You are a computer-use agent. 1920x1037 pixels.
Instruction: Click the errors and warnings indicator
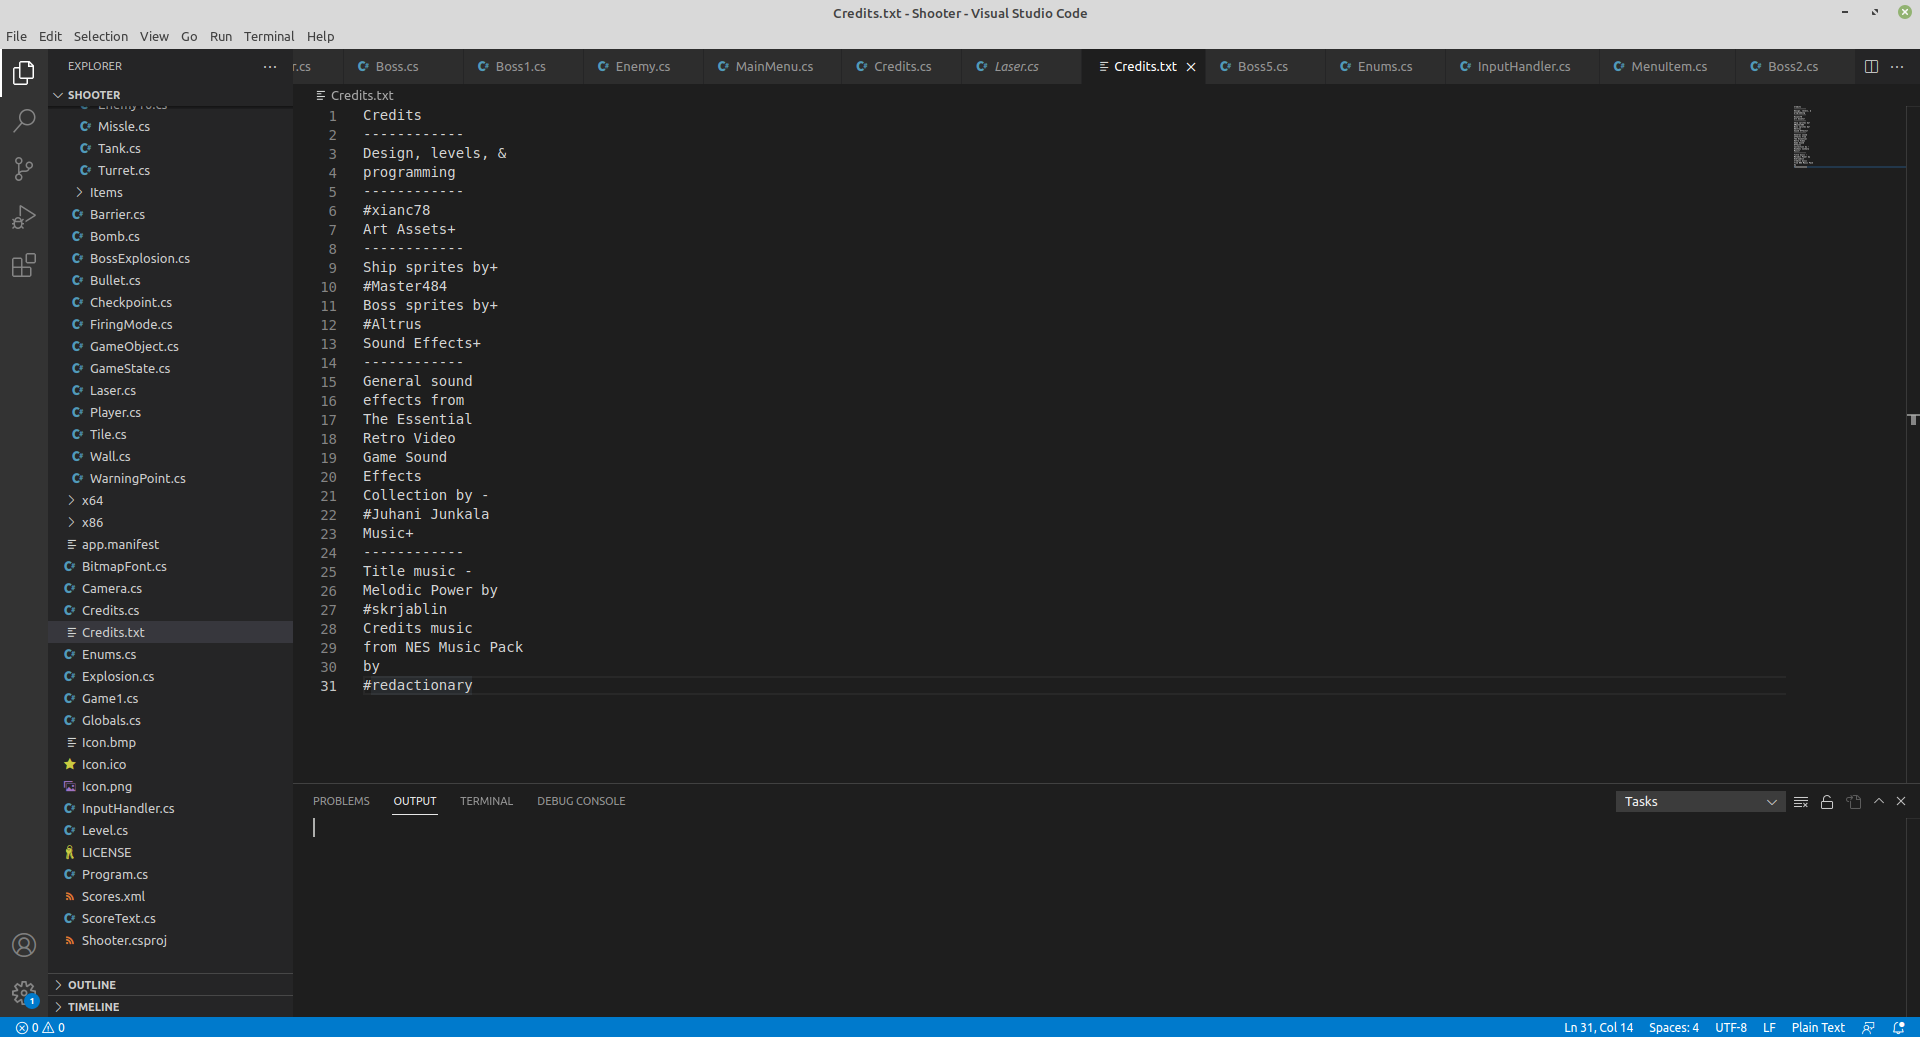point(41,1028)
